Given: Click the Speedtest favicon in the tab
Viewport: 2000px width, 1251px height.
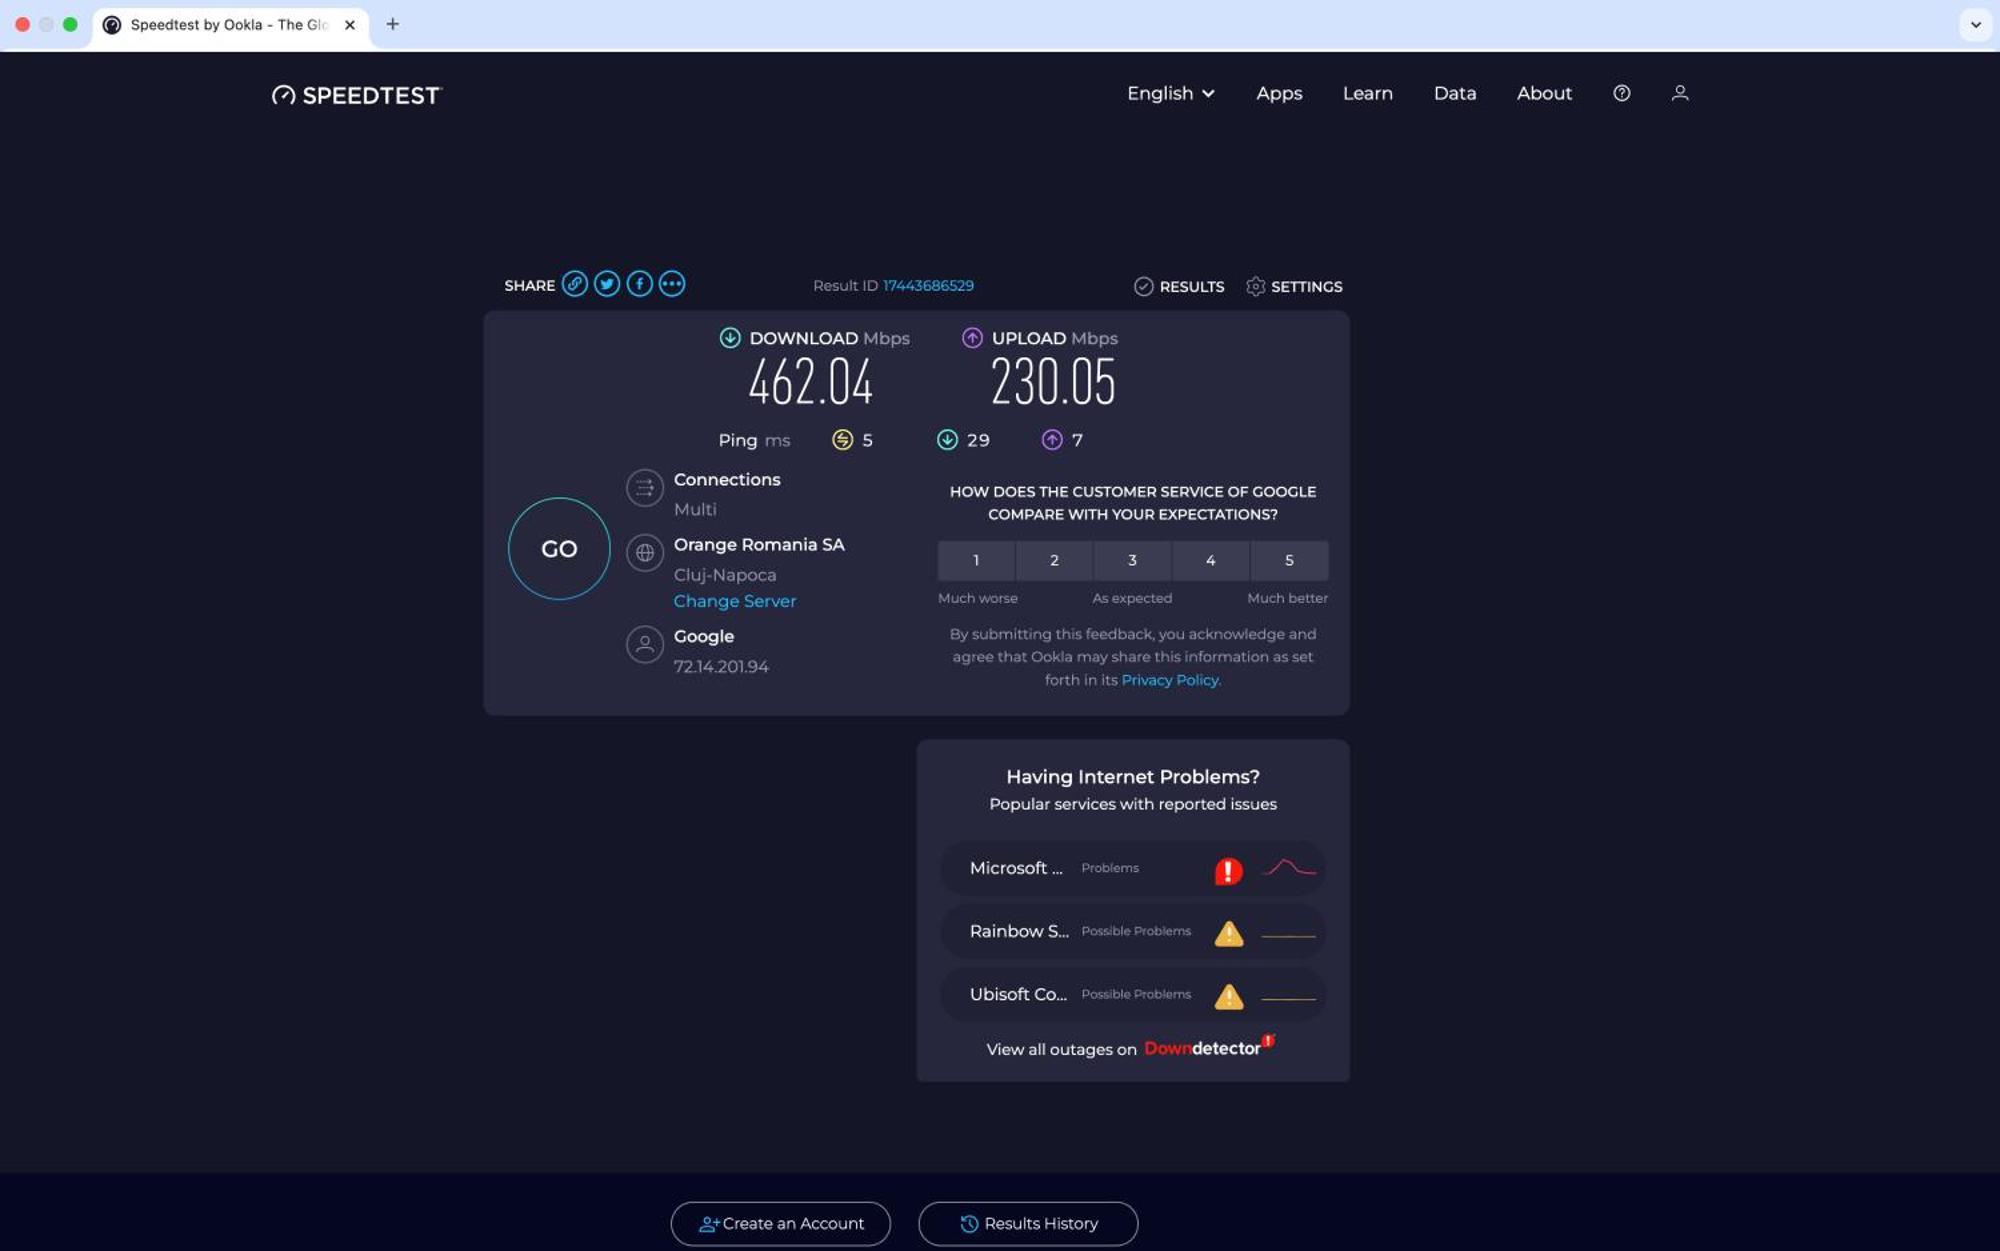Looking at the screenshot, I should 112,25.
